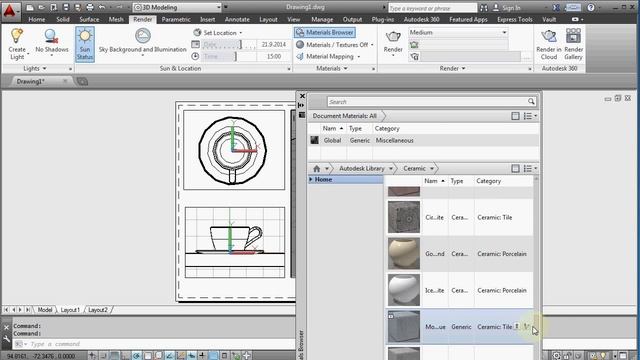Open the Autodesk Library breadcrumb dropdown arrow
The width and height of the screenshot is (640, 360).
(391, 169)
